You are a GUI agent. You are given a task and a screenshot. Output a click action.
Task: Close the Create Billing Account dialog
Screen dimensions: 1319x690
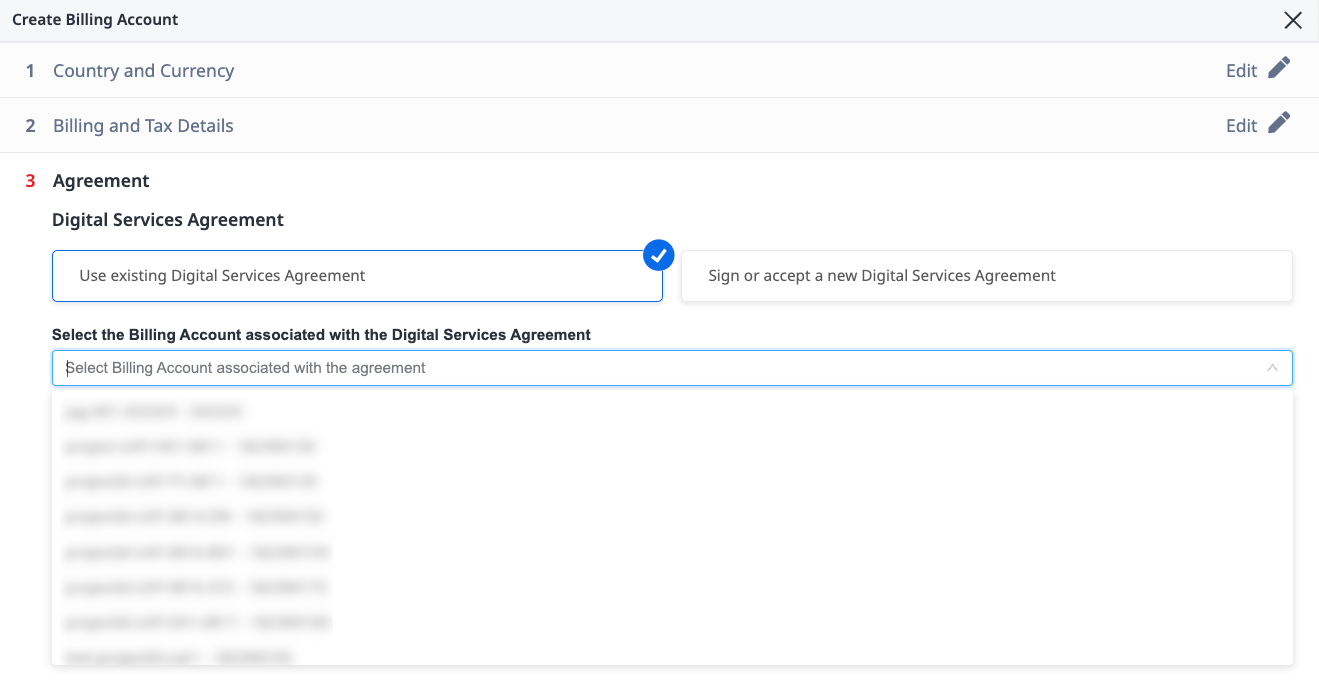[x=1293, y=20]
